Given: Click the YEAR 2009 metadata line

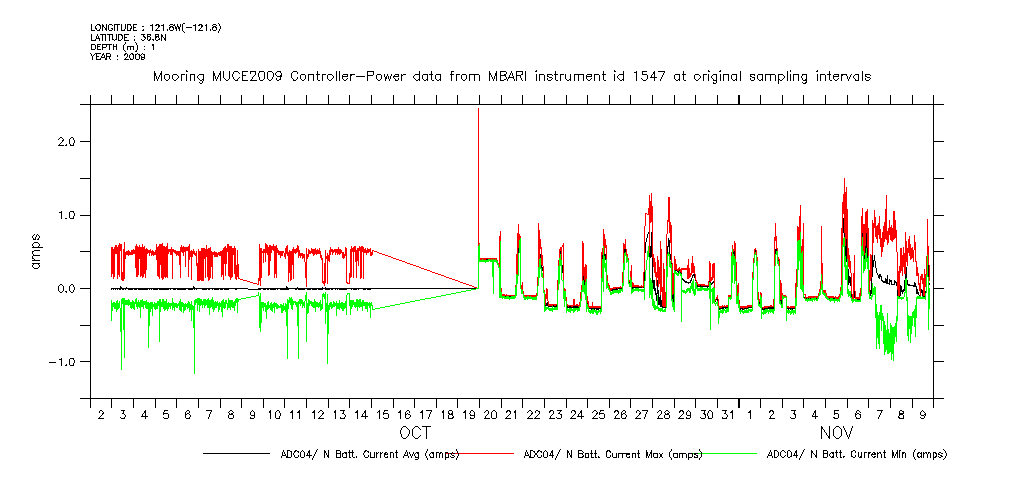Looking at the screenshot, I should point(118,57).
